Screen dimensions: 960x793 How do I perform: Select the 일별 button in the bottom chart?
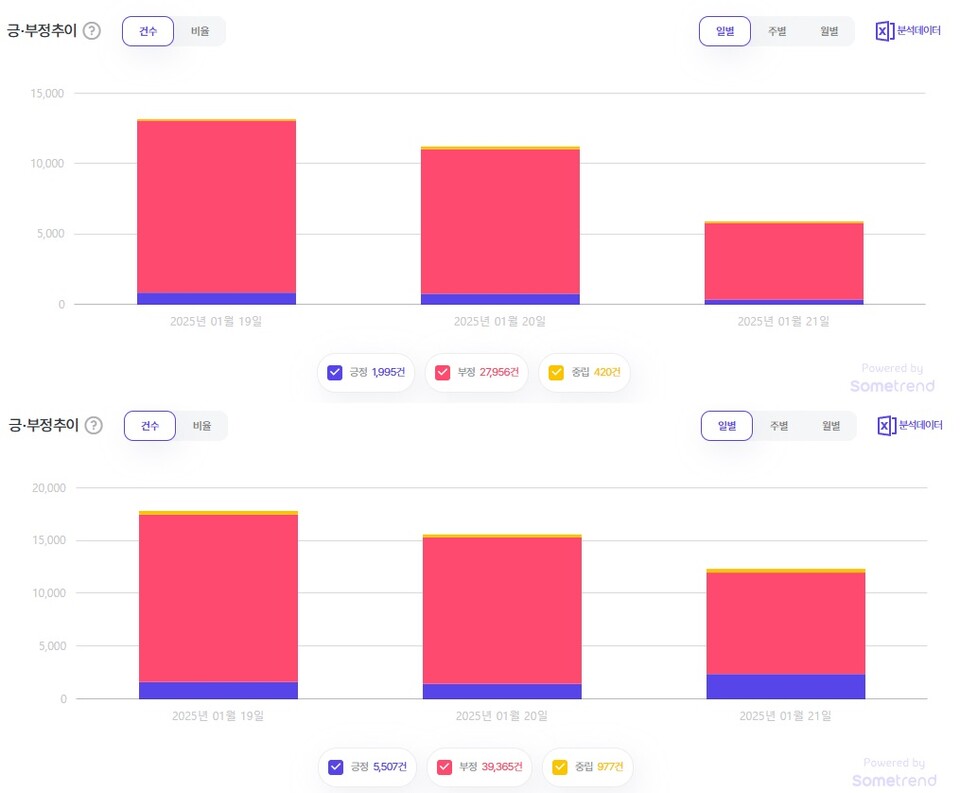pyautogui.click(x=726, y=426)
